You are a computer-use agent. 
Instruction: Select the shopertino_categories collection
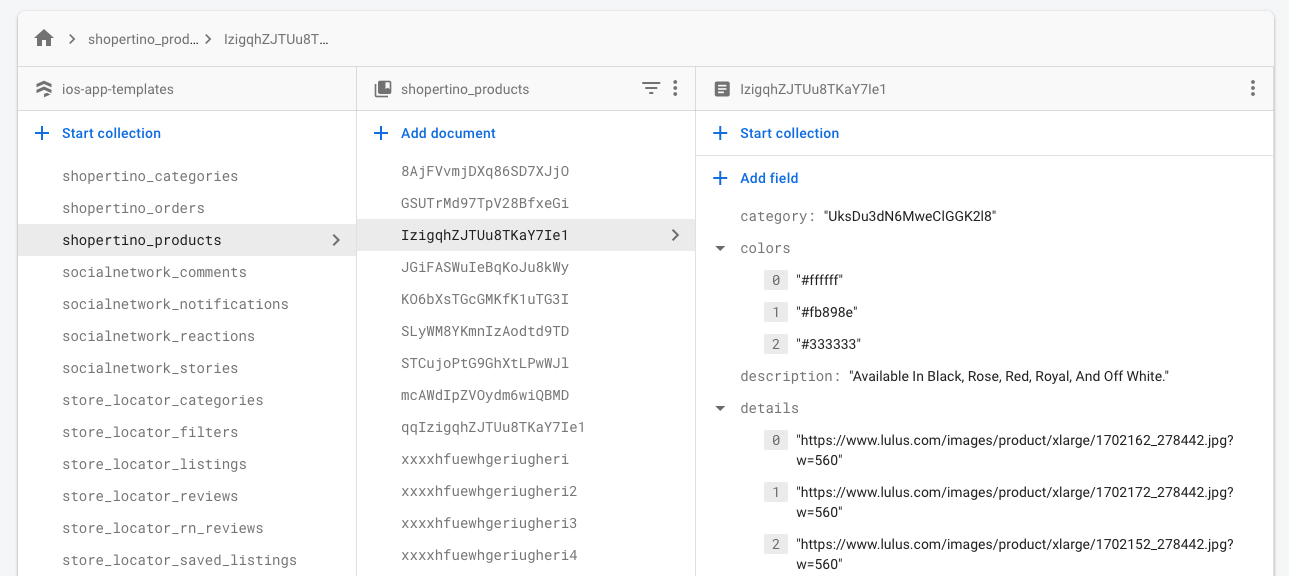[150, 176]
